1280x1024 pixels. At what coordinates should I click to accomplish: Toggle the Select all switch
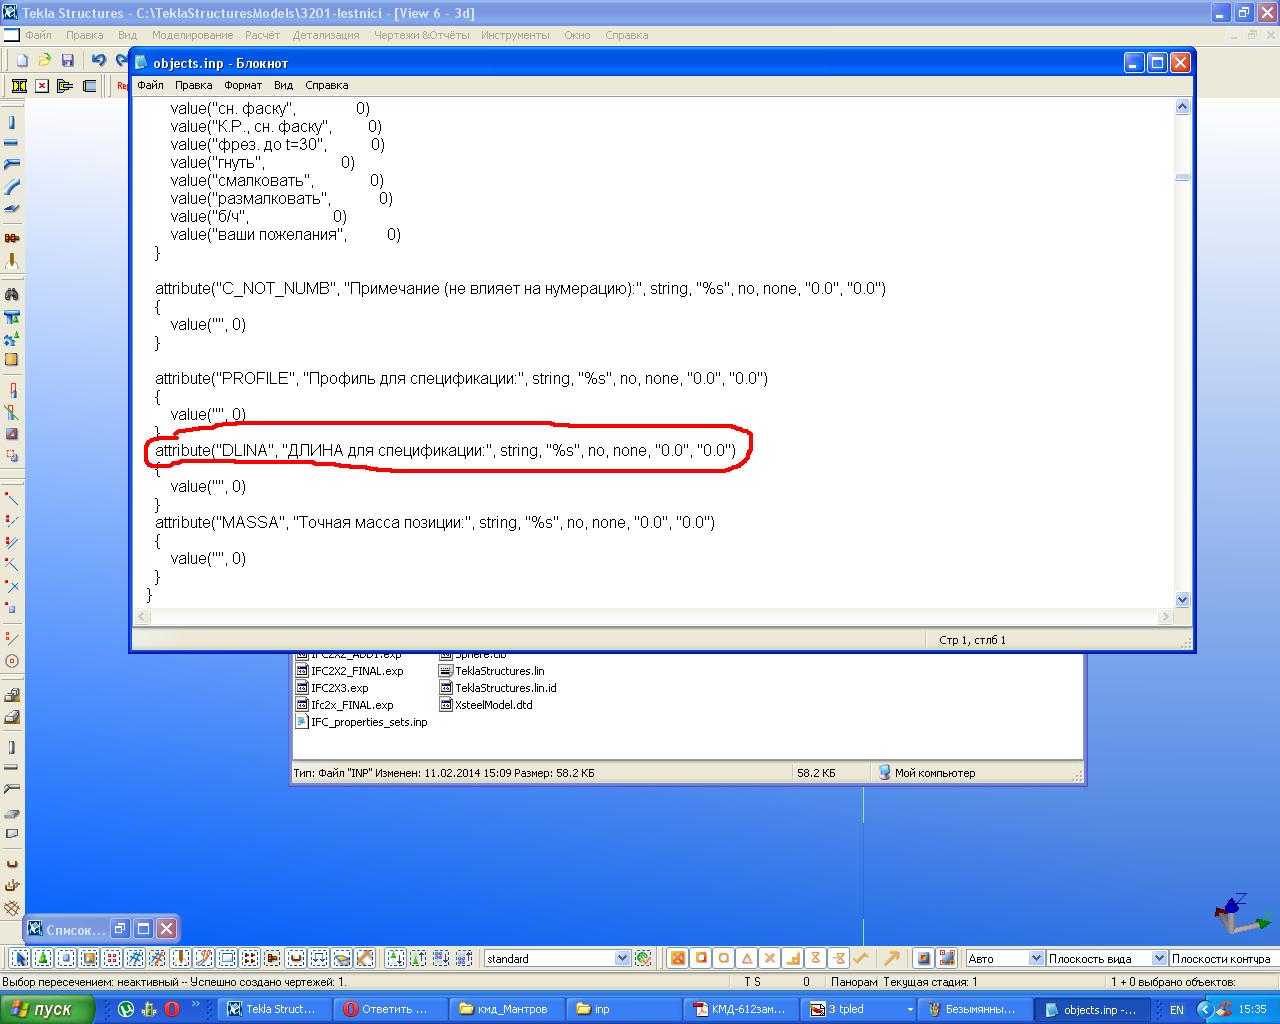pyautogui.click(x=20, y=958)
